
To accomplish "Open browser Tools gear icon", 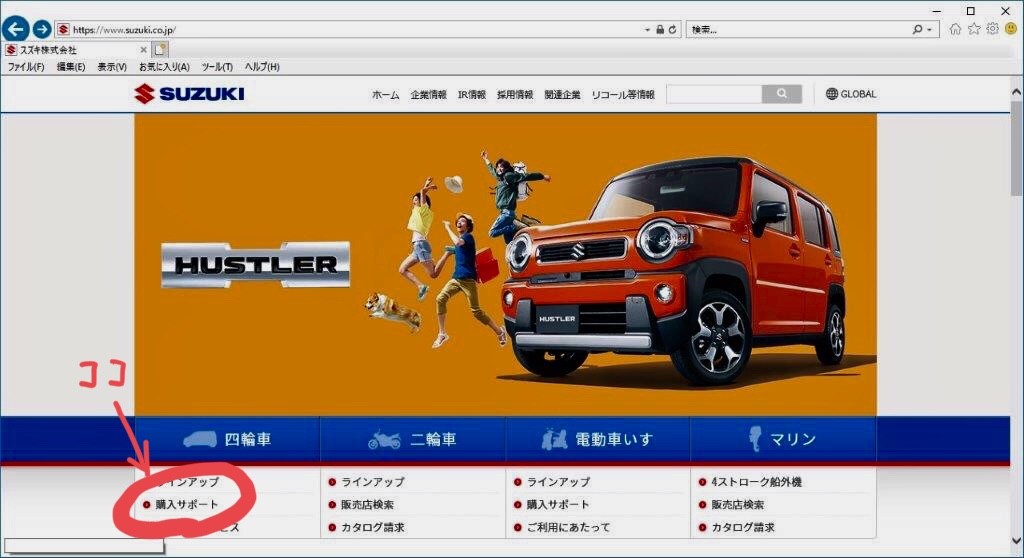I will click(x=993, y=29).
